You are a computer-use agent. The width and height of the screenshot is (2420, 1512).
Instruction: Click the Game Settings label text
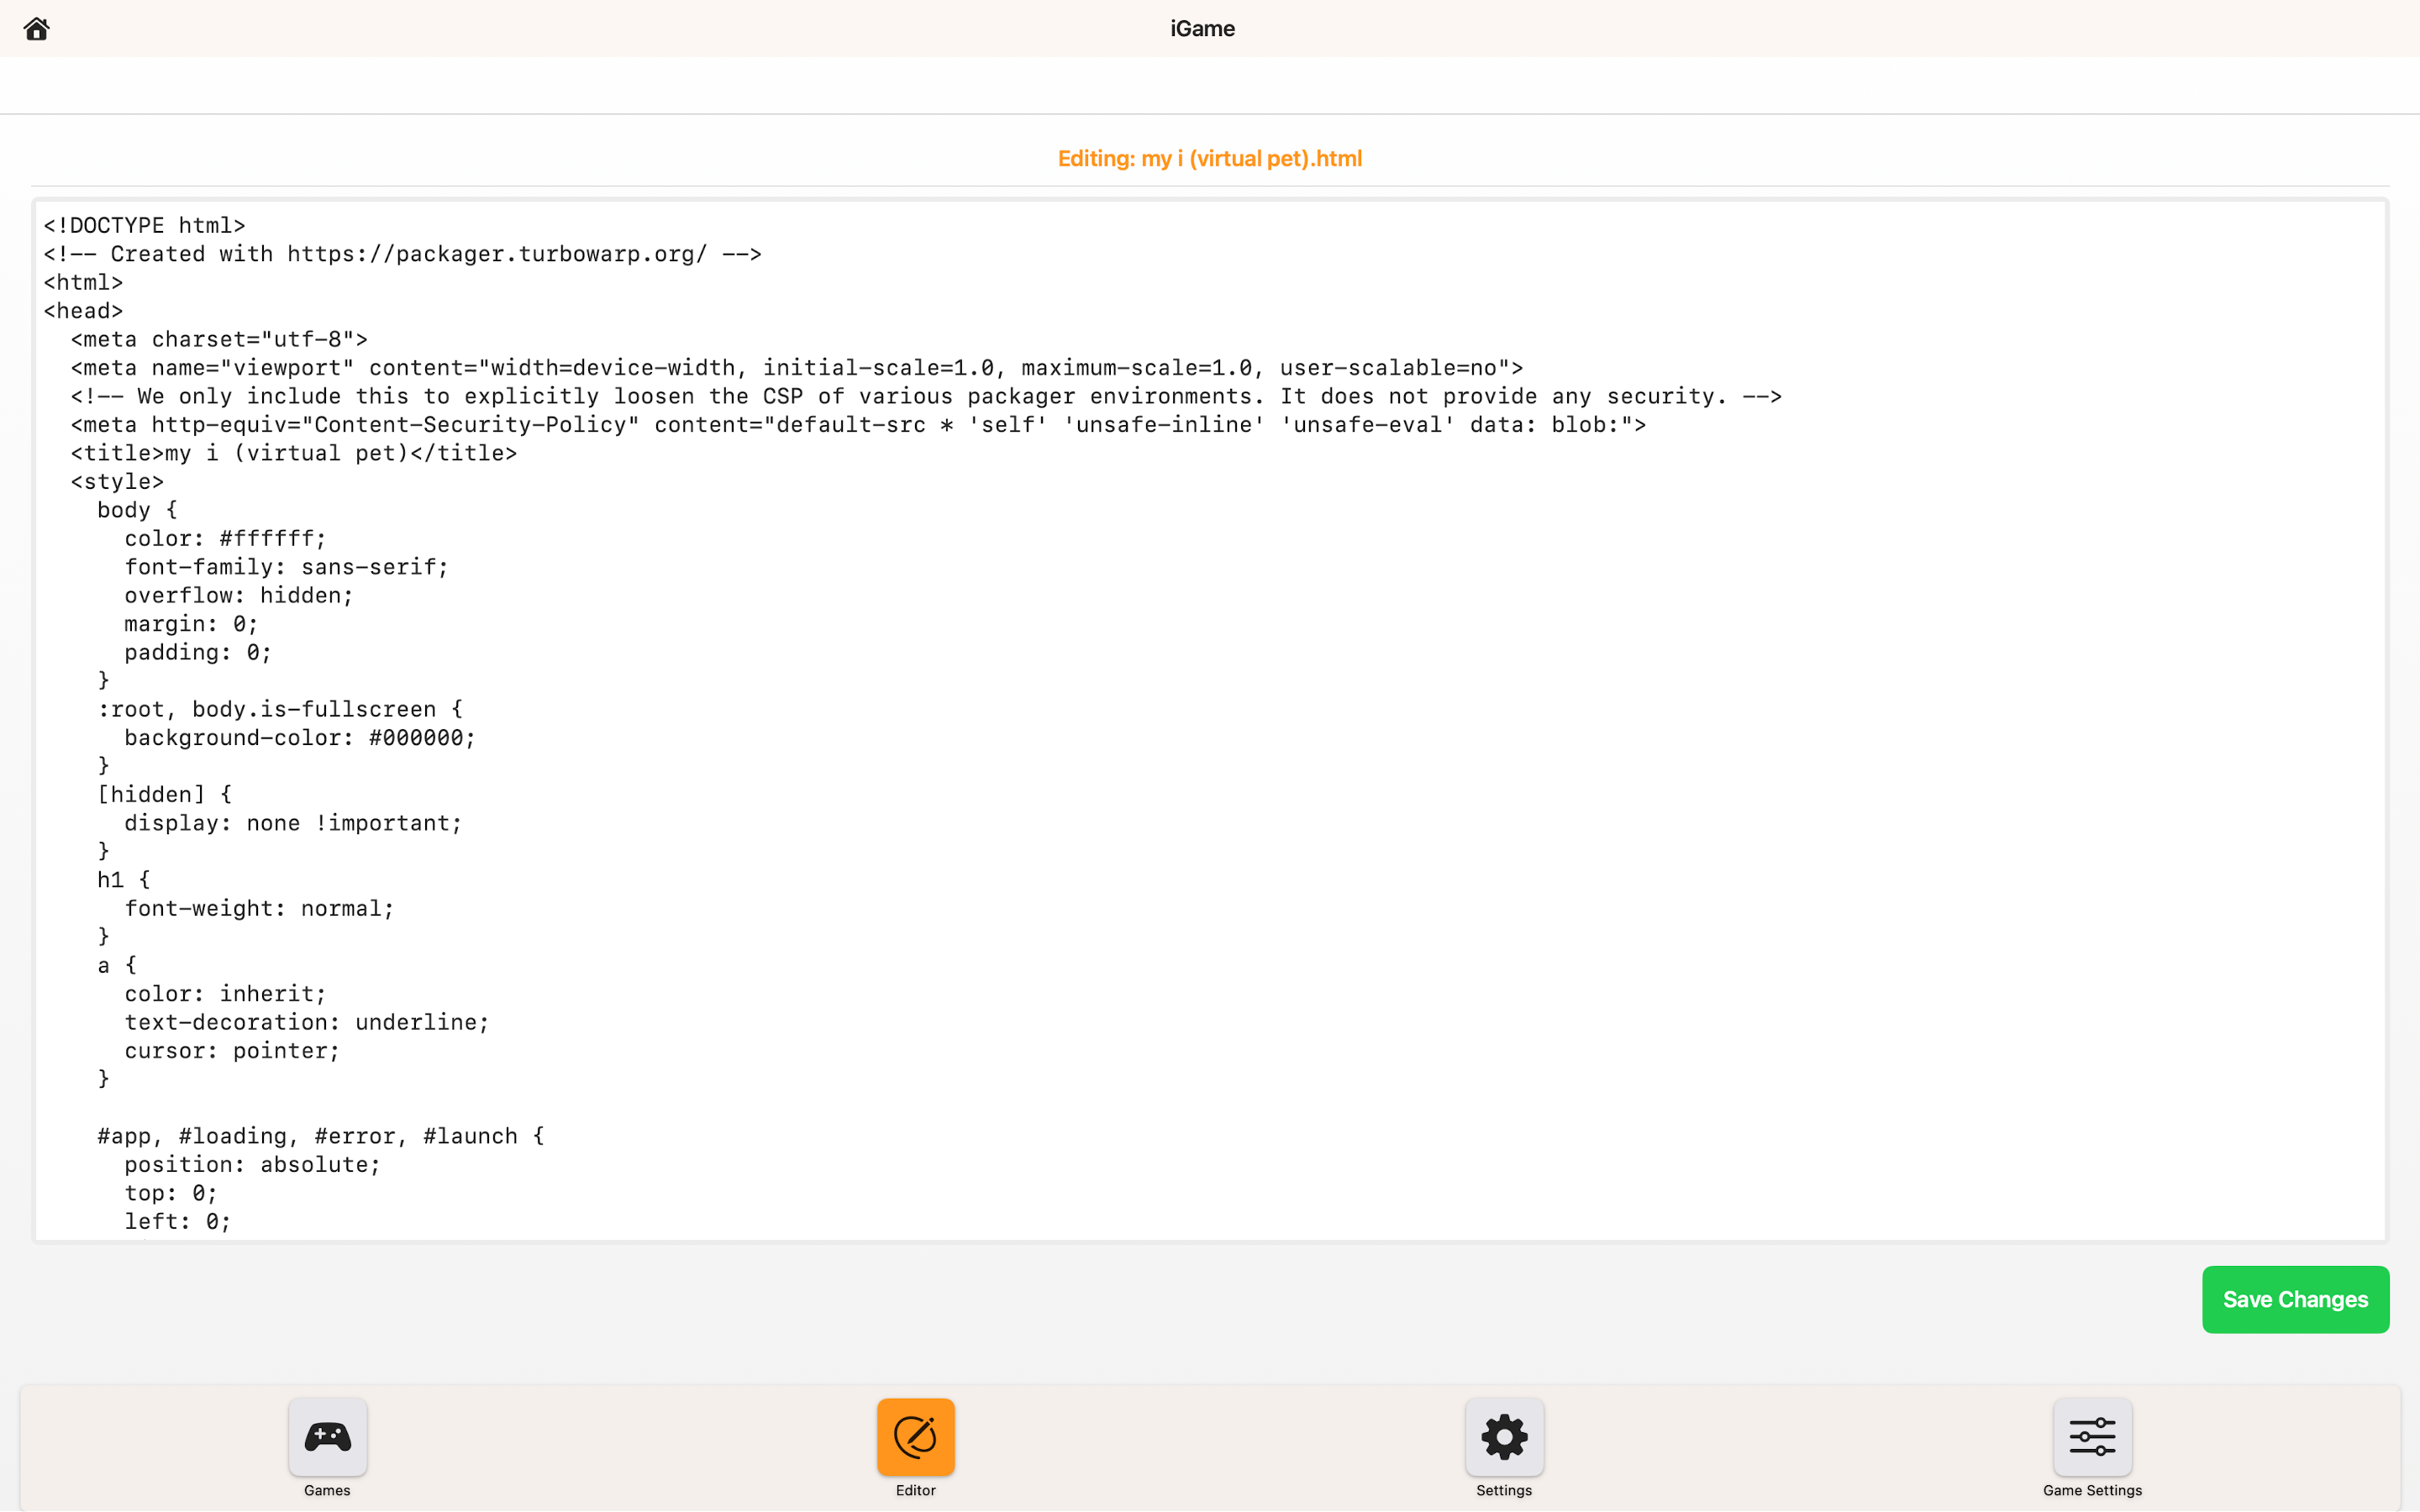pos(2092,1490)
